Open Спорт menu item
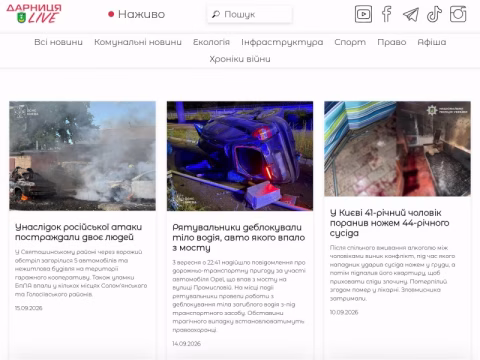 pos(350,42)
